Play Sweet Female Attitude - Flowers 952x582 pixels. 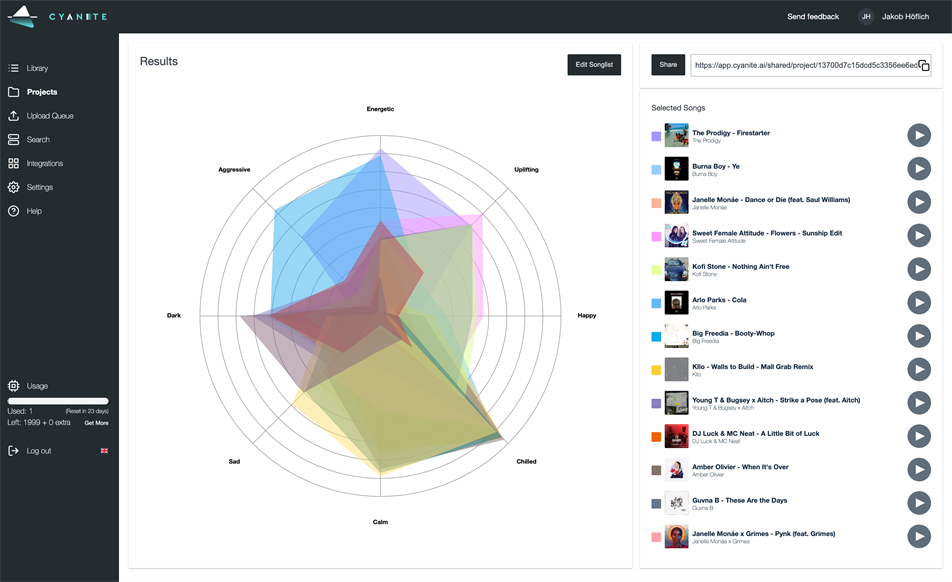919,235
